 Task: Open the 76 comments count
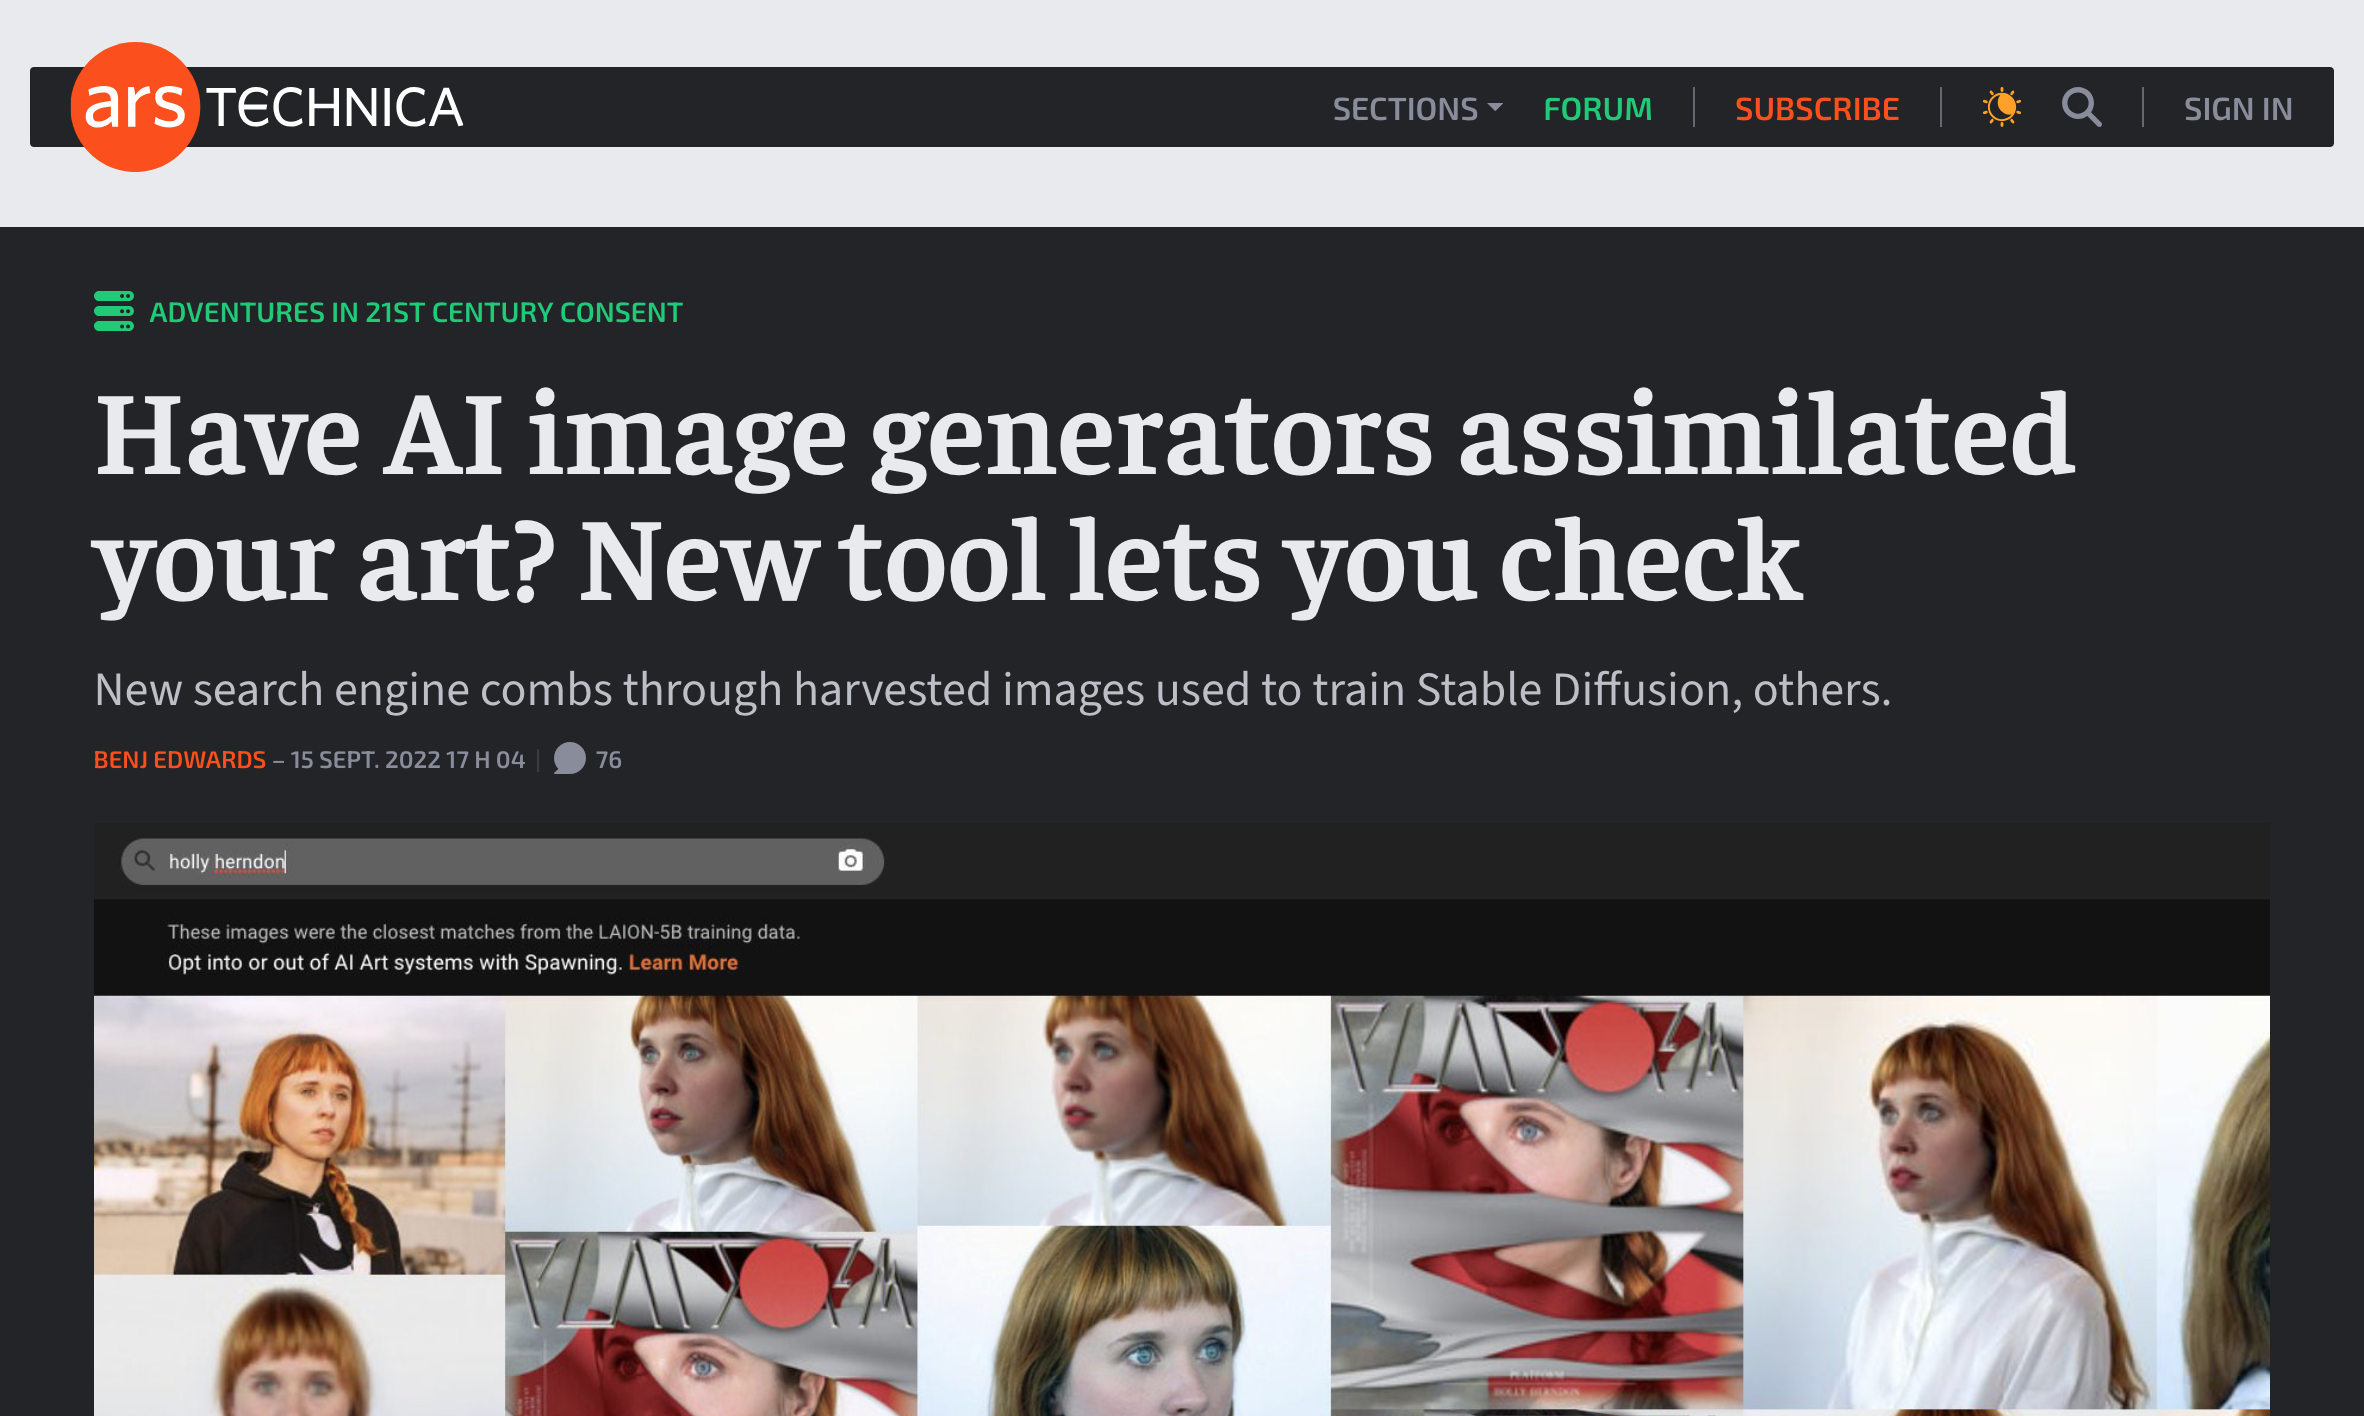point(608,760)
